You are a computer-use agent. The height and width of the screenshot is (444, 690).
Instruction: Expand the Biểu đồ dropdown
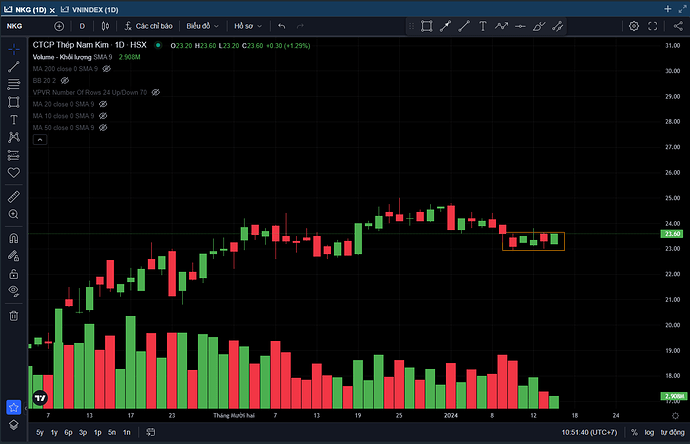tap(202, 26)
